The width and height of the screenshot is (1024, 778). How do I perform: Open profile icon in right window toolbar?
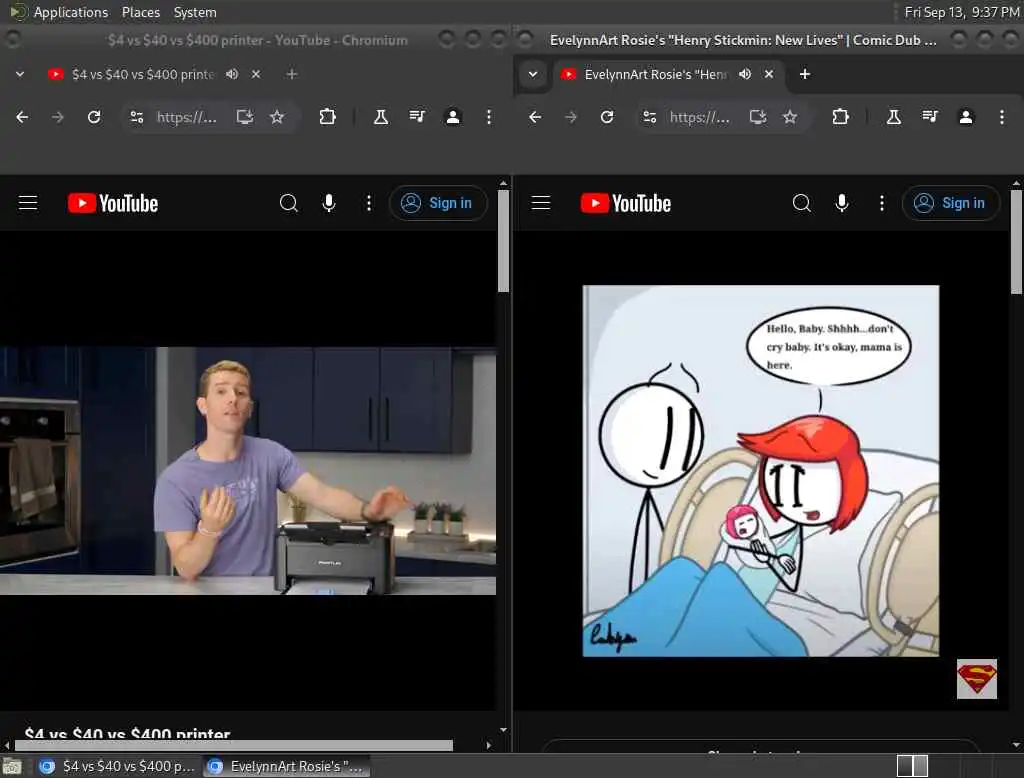966,117
